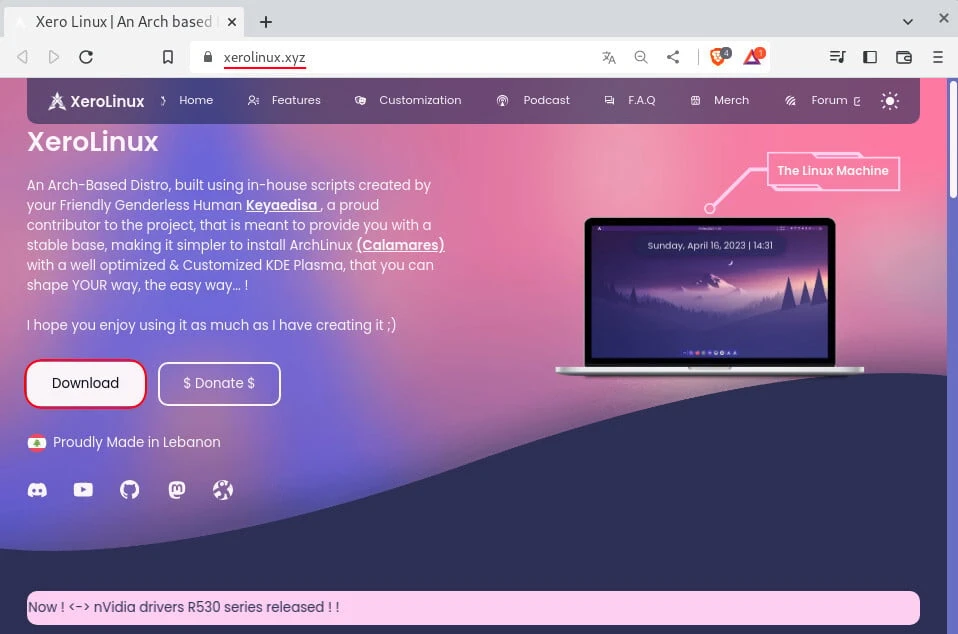Viewport: 958px width, 634px height.
Task: Follow the Calamares link
Action: coord(400,245)
